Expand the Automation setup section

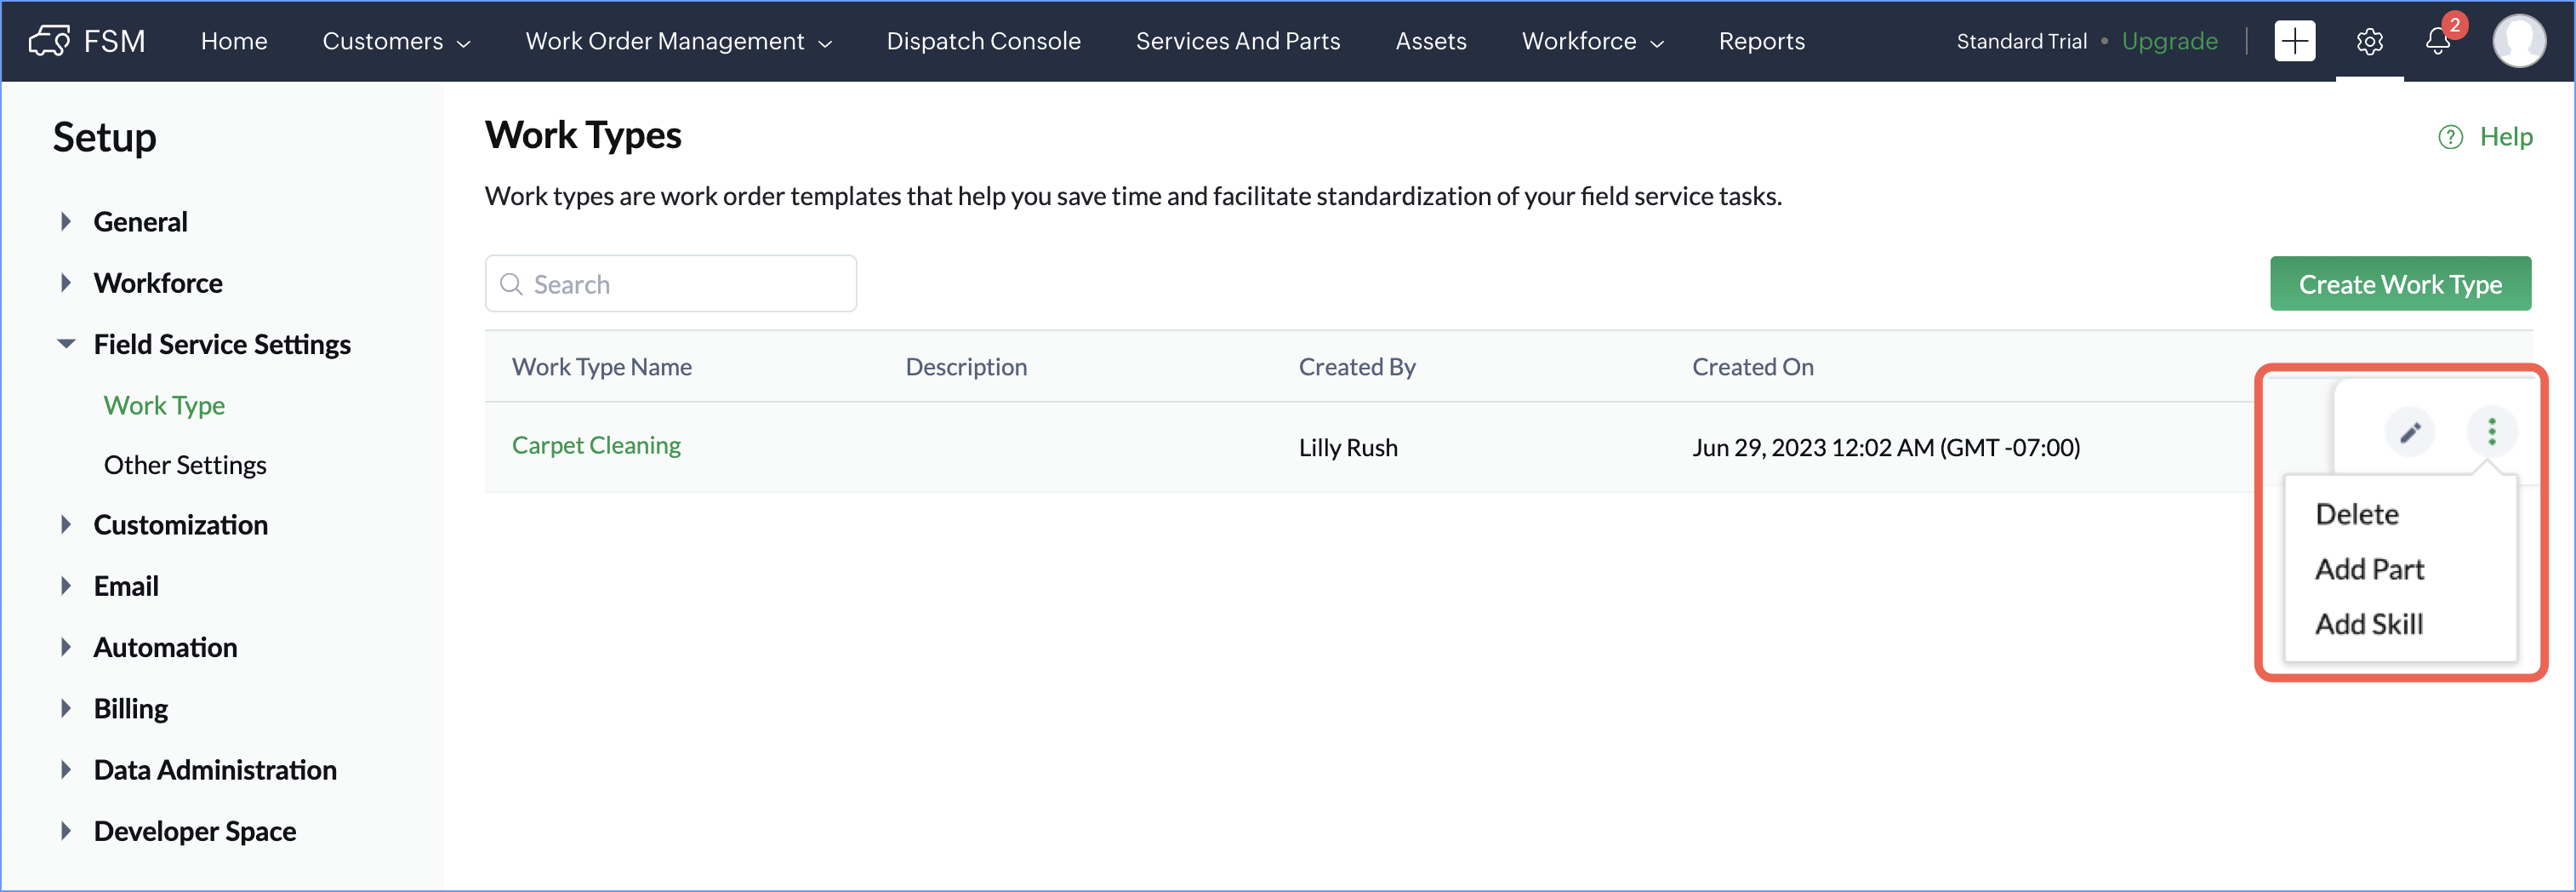point(66,647)
